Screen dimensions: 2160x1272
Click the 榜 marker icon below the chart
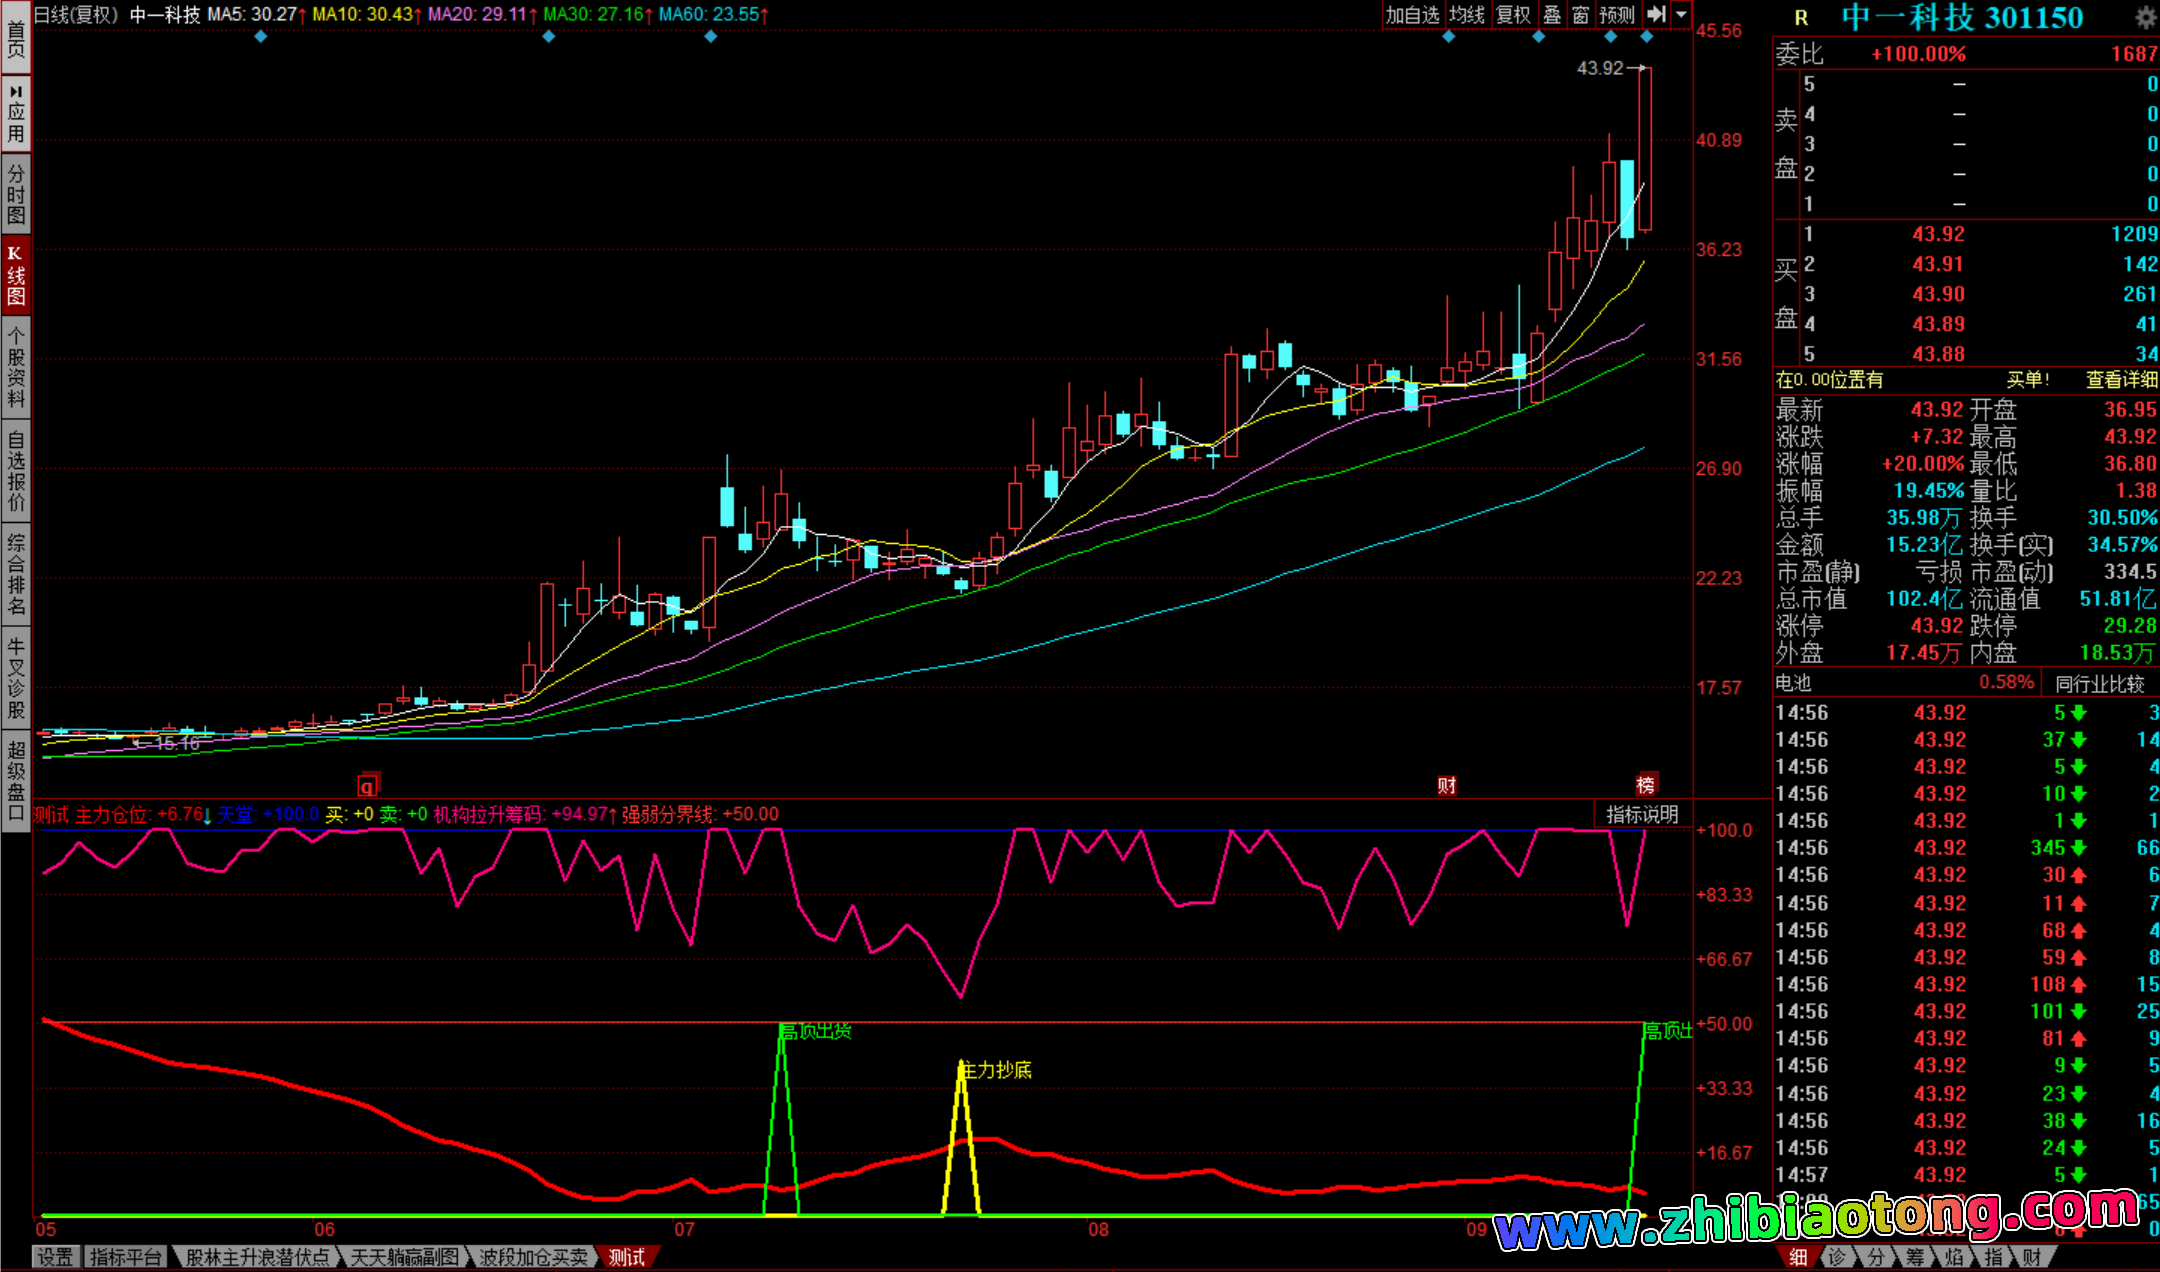coord(1645,785)
